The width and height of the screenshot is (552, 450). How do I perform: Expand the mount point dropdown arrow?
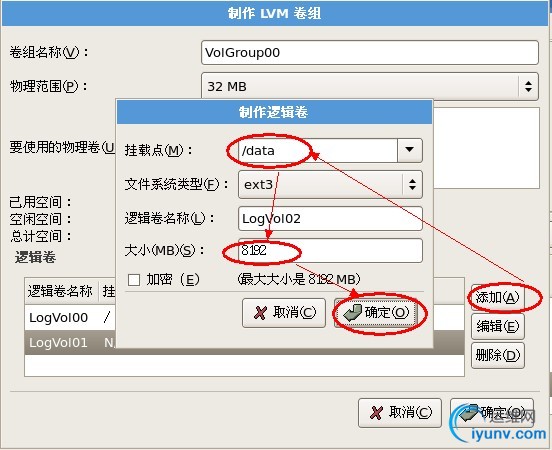coord(410,150)
